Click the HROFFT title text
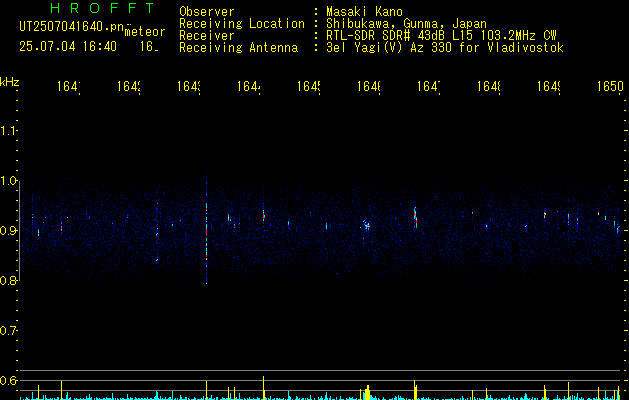 [x=102, y=8]
